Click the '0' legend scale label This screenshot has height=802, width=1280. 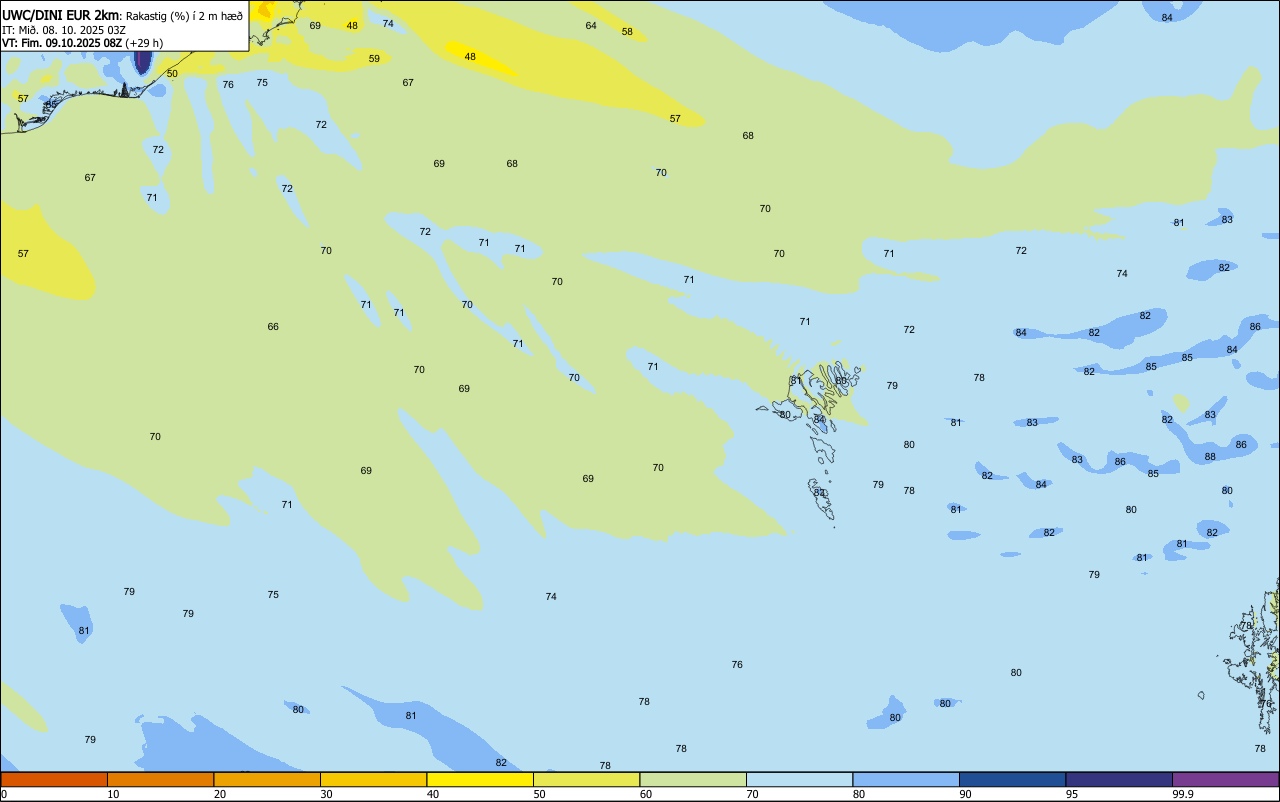point(4,794)
